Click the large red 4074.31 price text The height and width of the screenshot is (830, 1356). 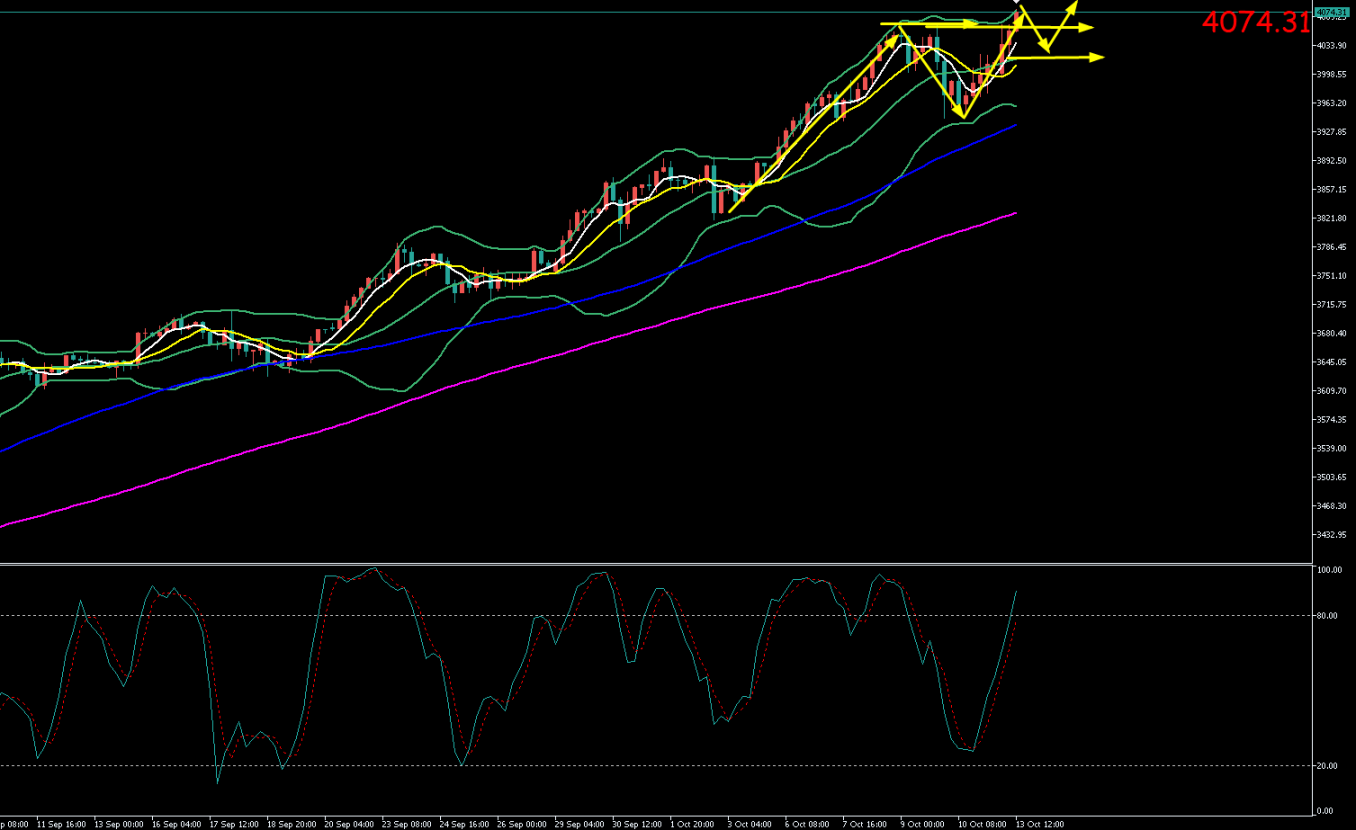point(1254,22)
